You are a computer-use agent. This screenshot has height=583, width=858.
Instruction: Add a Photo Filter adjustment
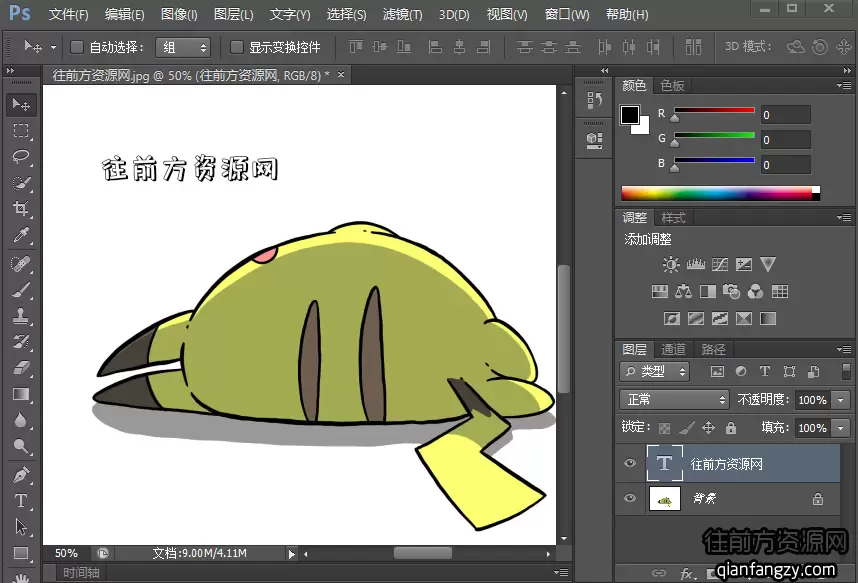click(x=732, y=292)
